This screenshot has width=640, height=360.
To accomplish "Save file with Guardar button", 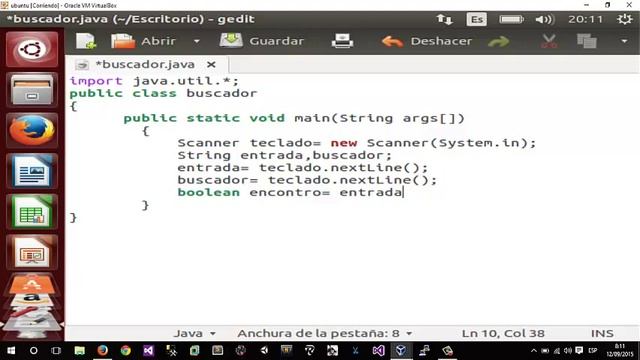I will point(262,41).
